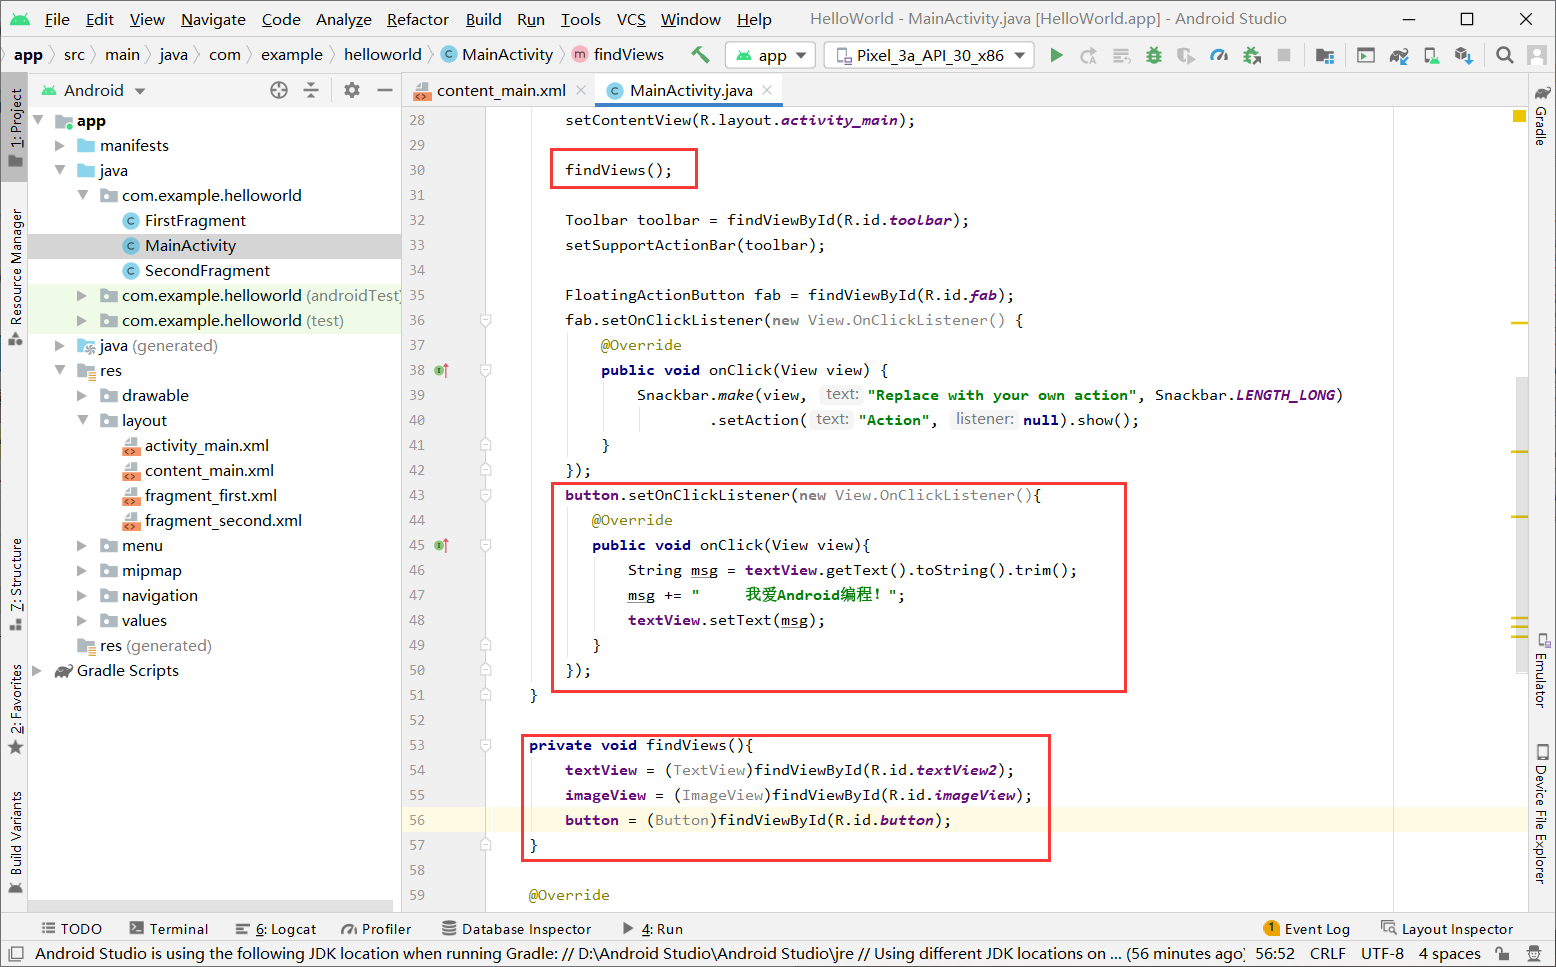The width and height of the screenshot is (1556, 967).
Task: Open the app run configuration dropdown
Action: [x=771, y=56]
